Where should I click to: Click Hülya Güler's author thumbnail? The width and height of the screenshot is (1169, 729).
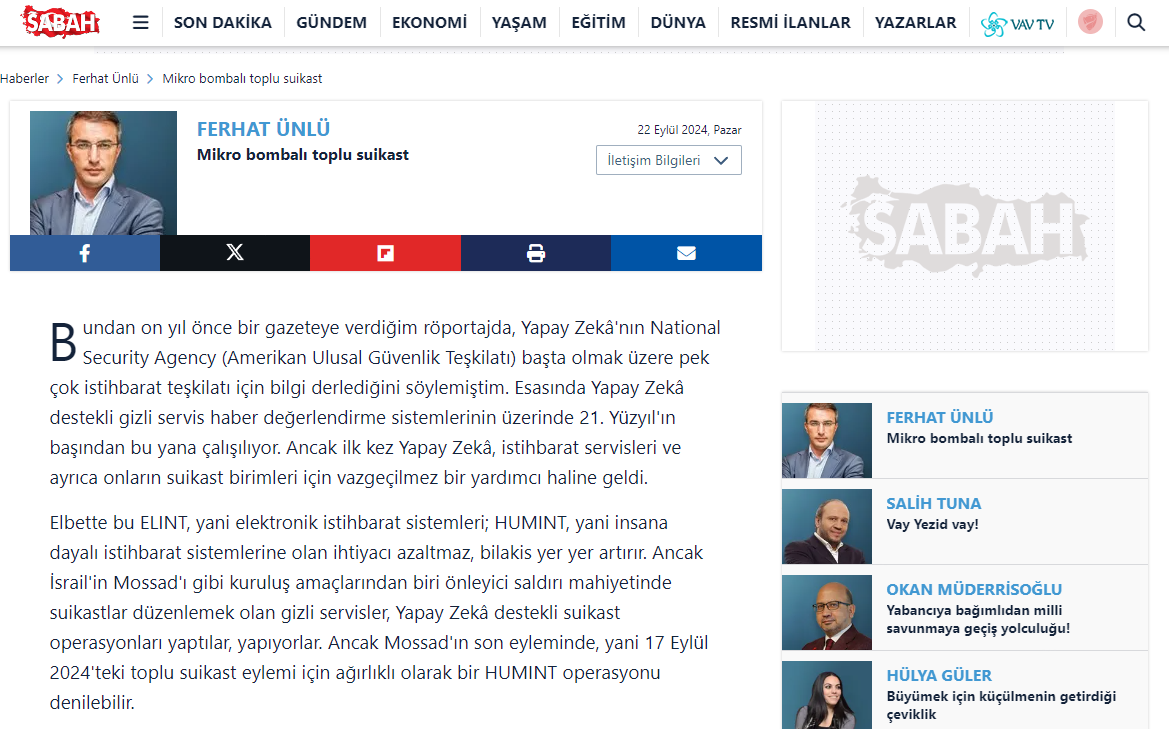pos(826,695)
